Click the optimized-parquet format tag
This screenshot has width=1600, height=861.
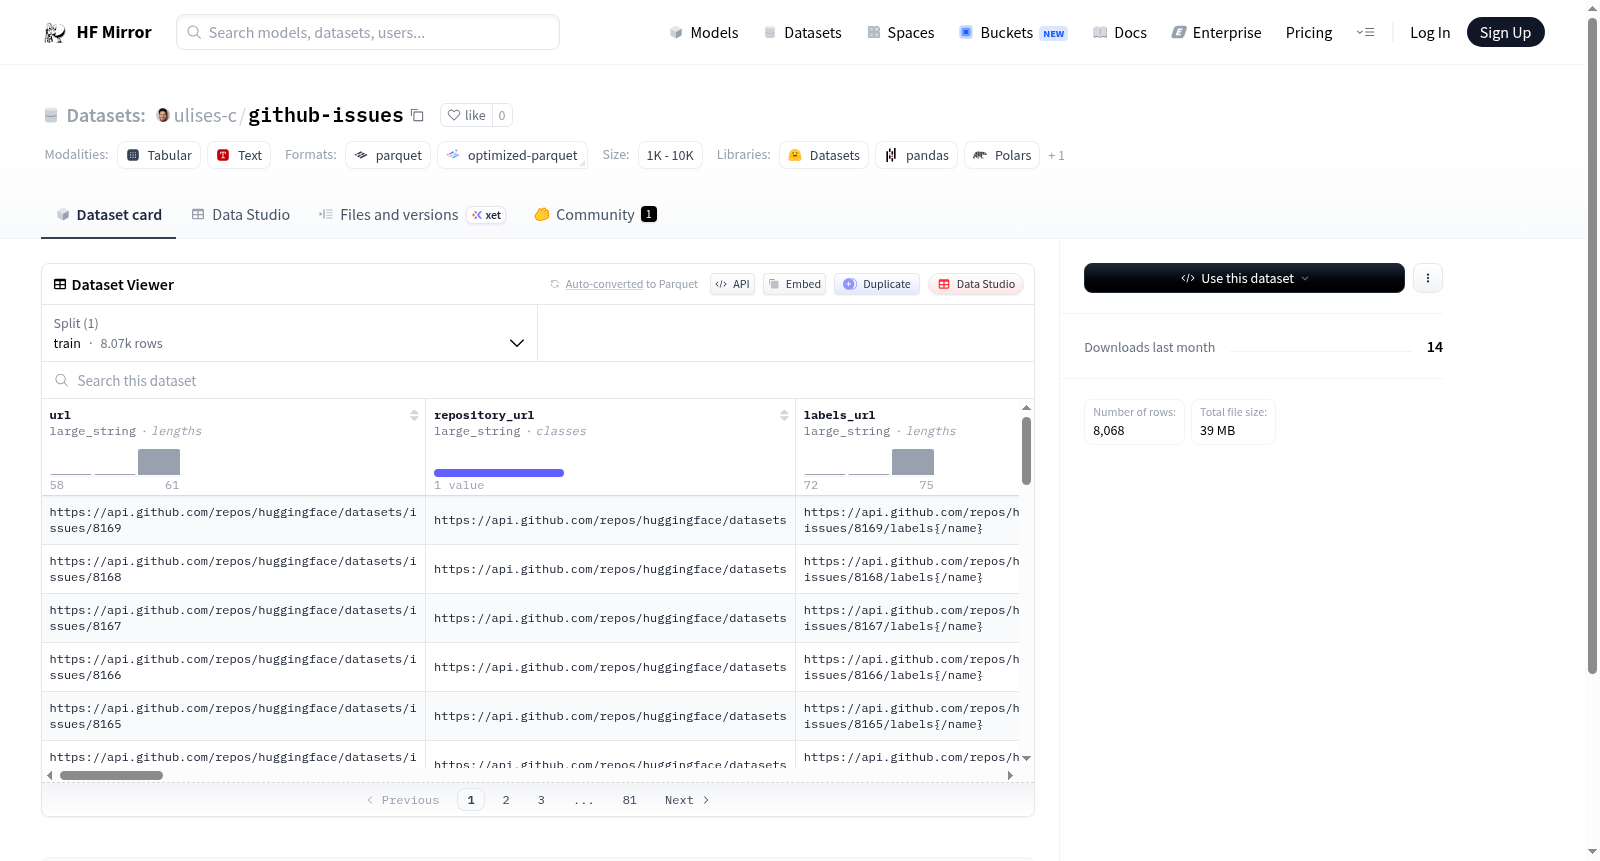(512, 155)
